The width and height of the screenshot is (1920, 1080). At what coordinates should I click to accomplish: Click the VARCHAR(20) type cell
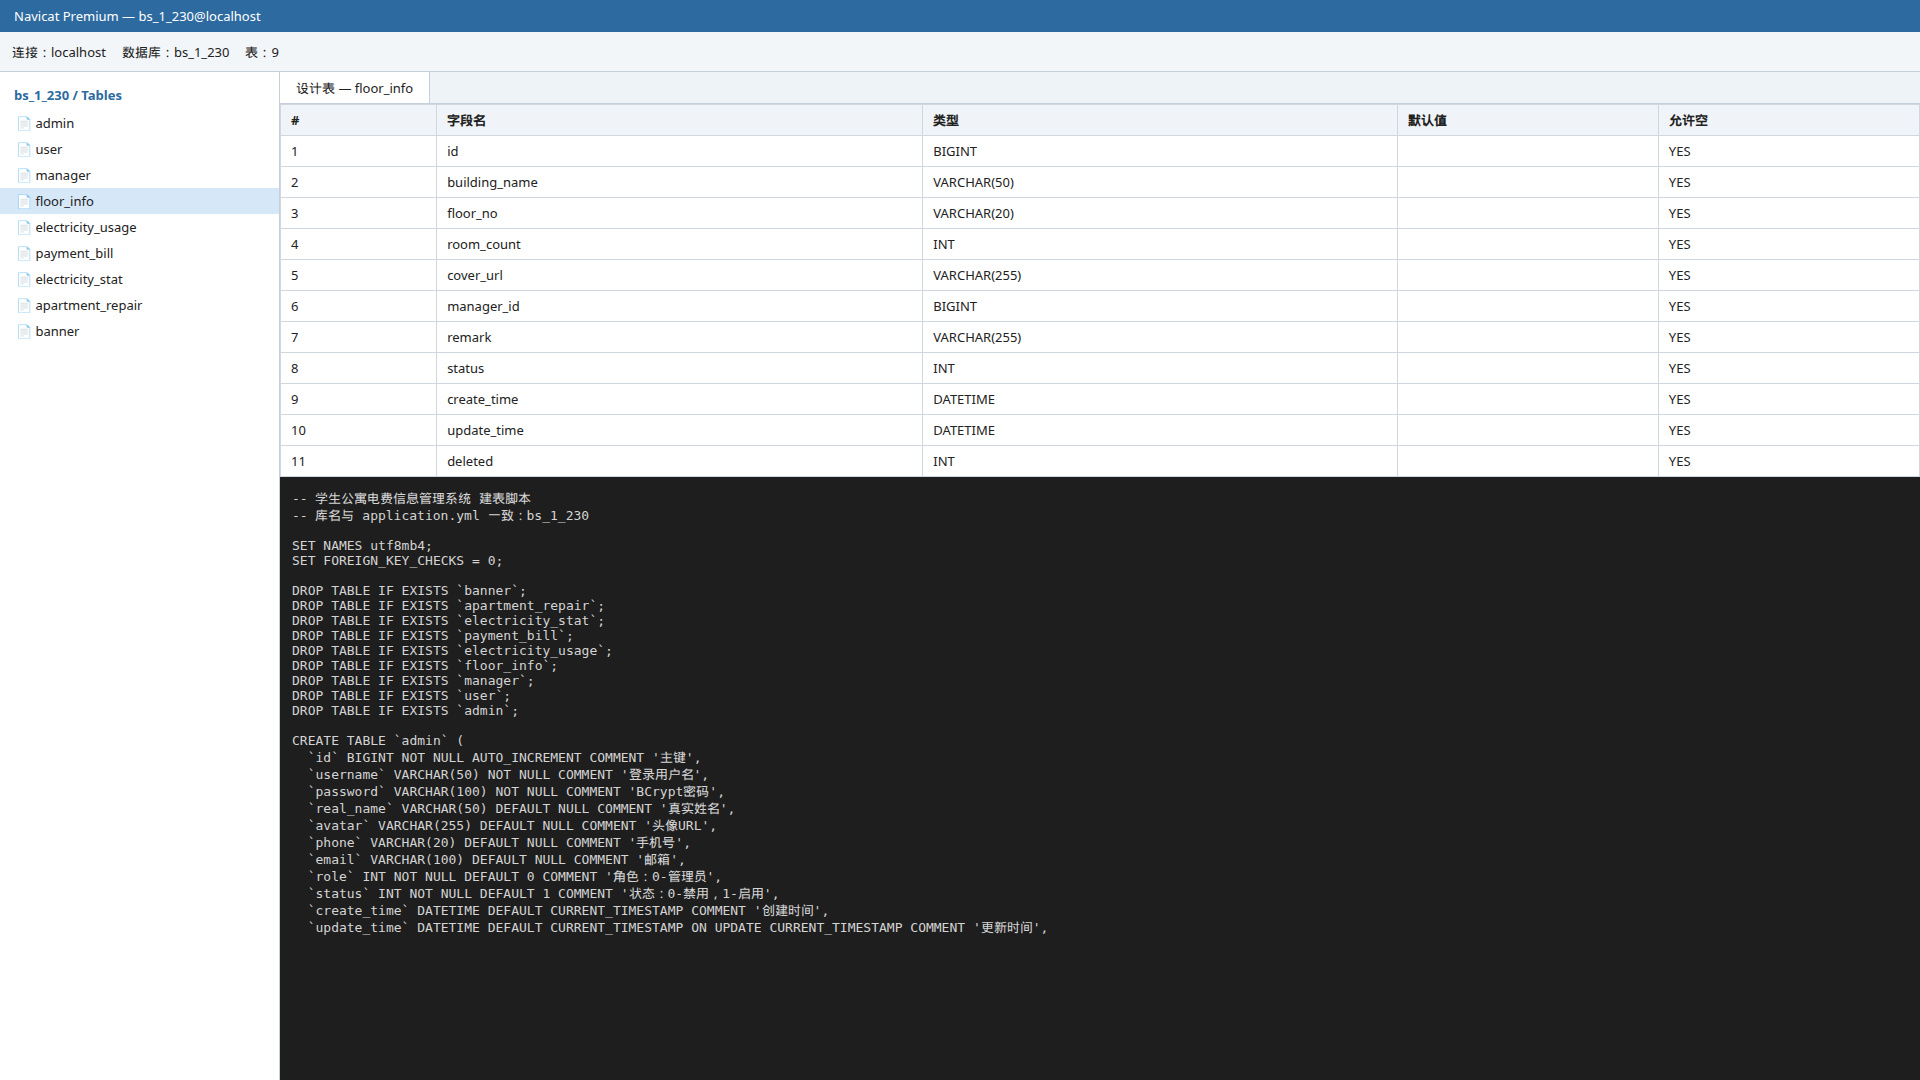[1159, 213]
